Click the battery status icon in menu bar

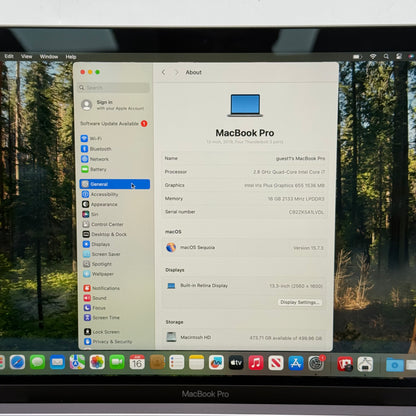[x=357, y=57]
